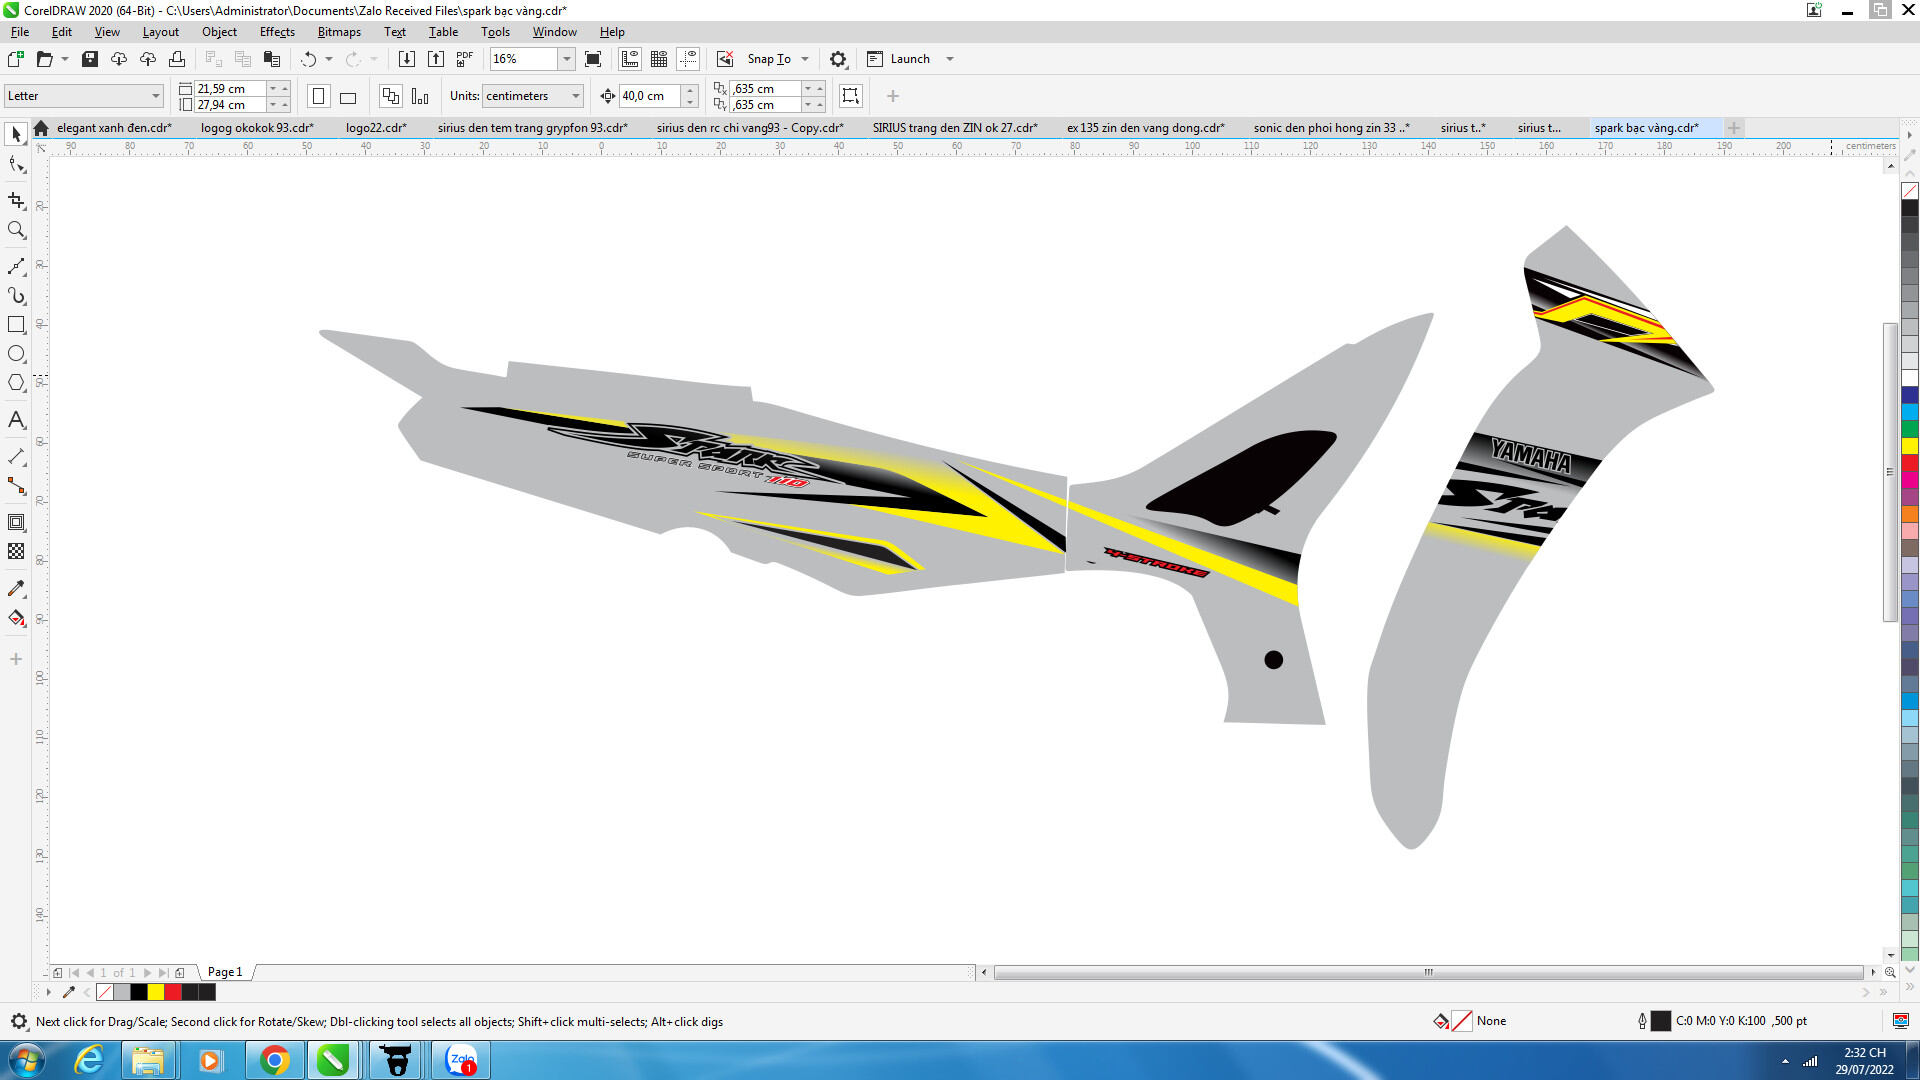Select the Connector tool
This screenshot has height=1080, width=1920.
(x=16, y=486)
